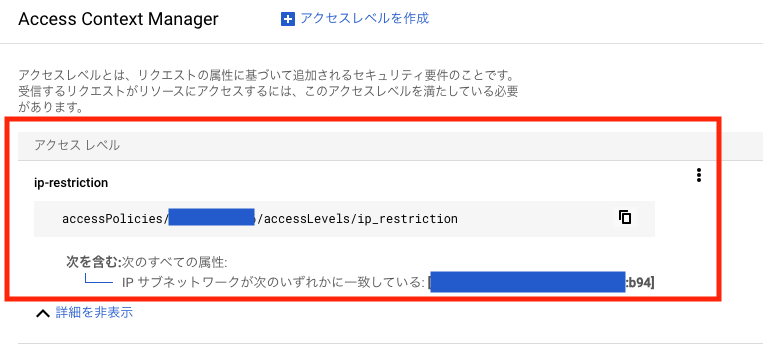Click the 次を含む: bold label

click(x=93, y=263)
